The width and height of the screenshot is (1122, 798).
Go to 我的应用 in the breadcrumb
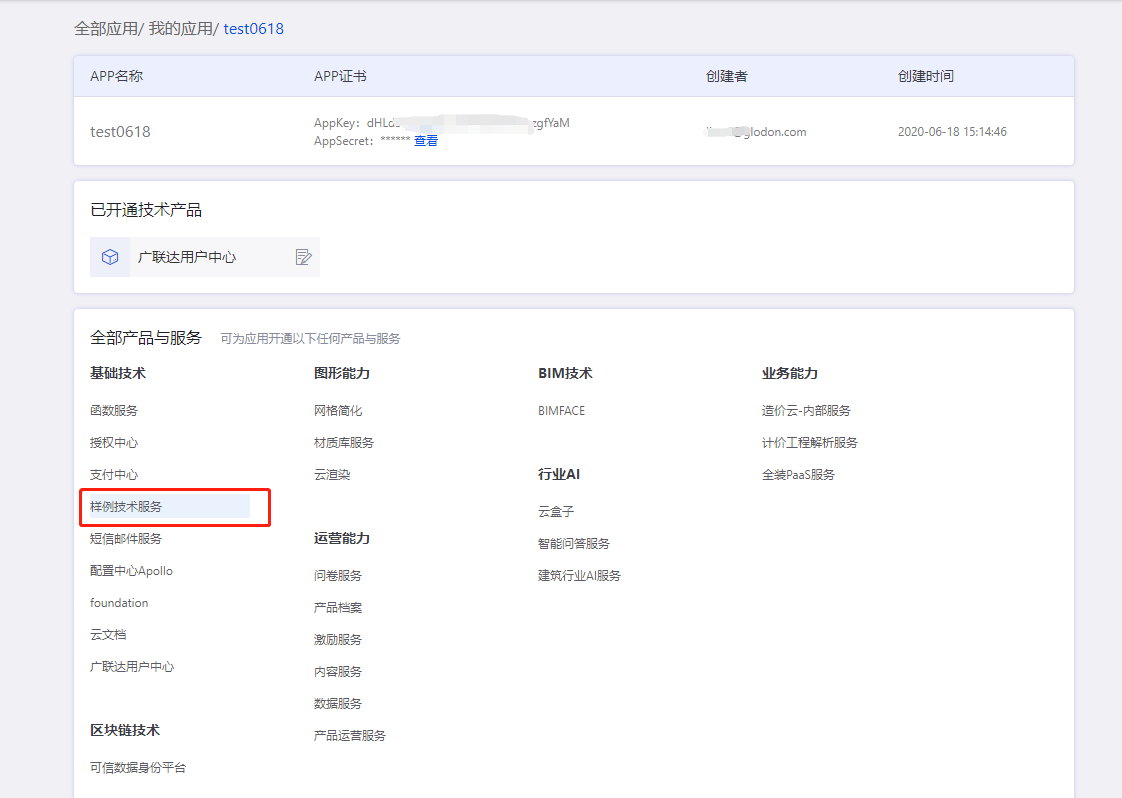pos(180,29)
